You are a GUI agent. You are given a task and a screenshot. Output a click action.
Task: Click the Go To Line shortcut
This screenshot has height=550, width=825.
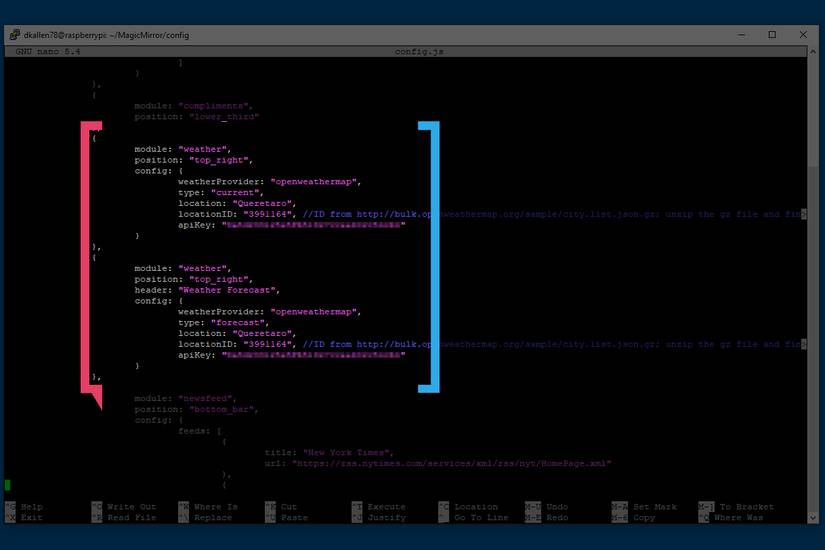[x=480, y=518]
